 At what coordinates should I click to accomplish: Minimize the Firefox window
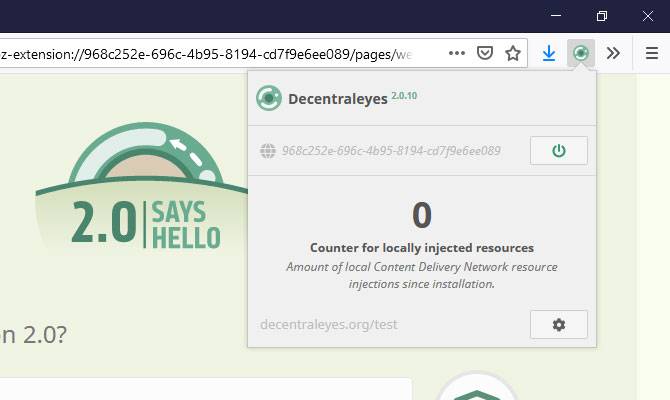click(556, 16)
